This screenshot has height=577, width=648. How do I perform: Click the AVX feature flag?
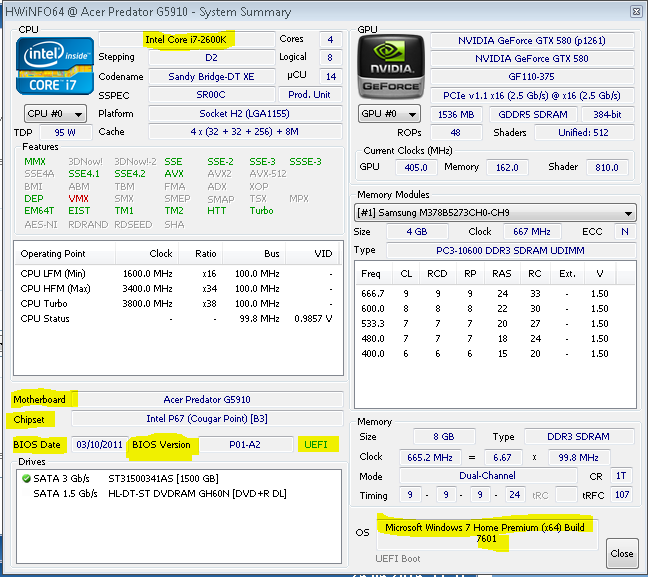pyautogui.click(x=174, y=174)
